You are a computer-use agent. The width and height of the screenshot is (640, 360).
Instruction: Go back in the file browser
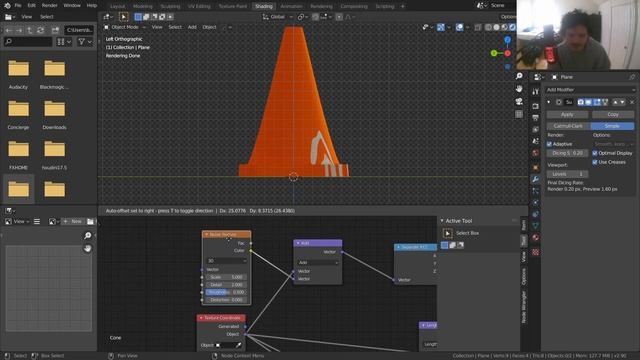(9, 30)
